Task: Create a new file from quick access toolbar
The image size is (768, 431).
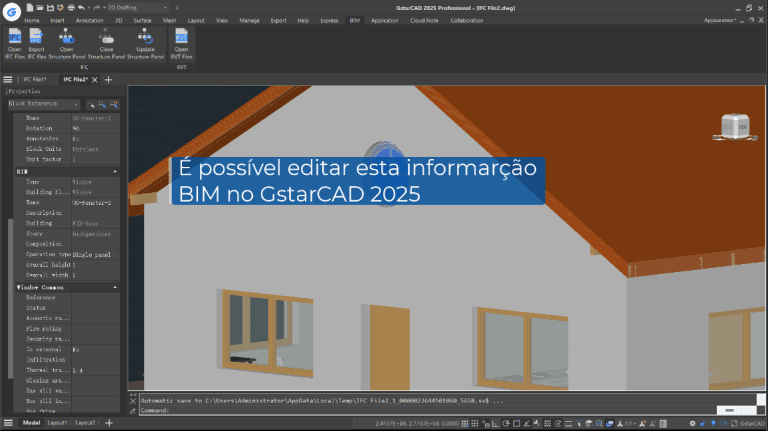Action: coord(30,7)
